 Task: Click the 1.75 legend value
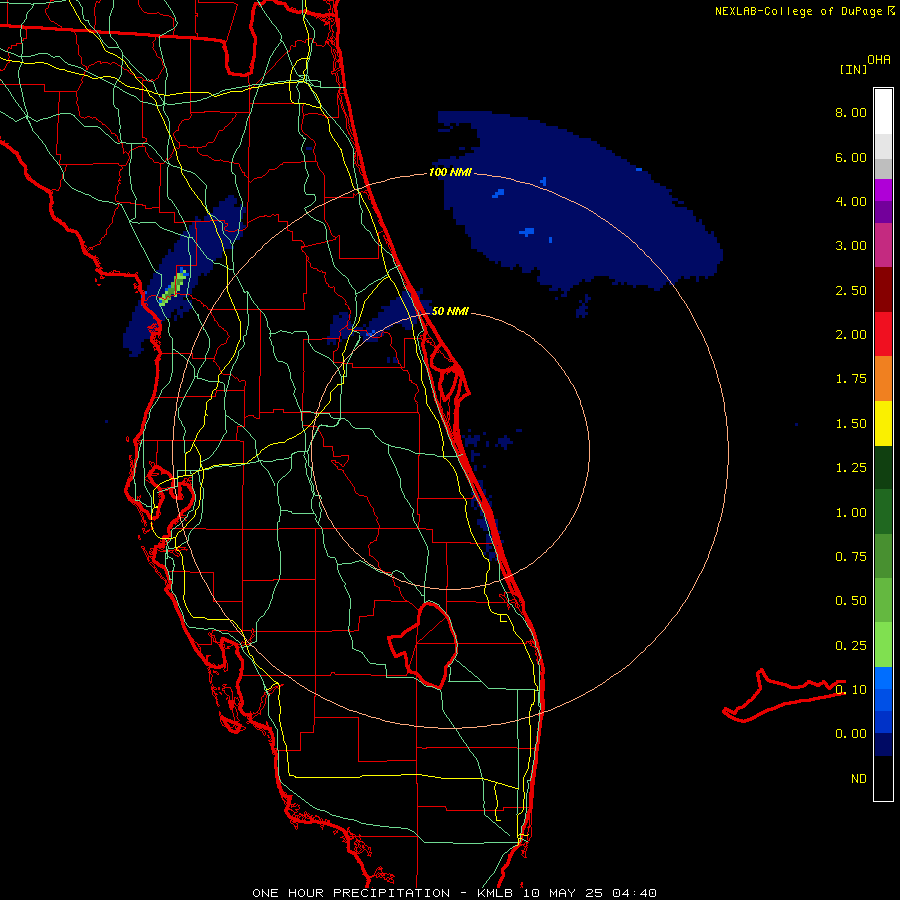click(851, 379)
